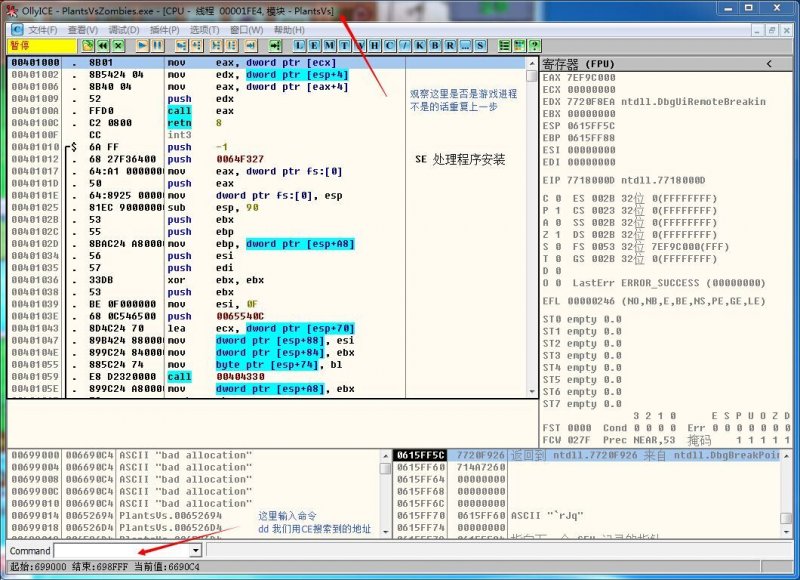
Task: Click the yellow 暂停 status indicator
Action: click(x=42, y=46)
